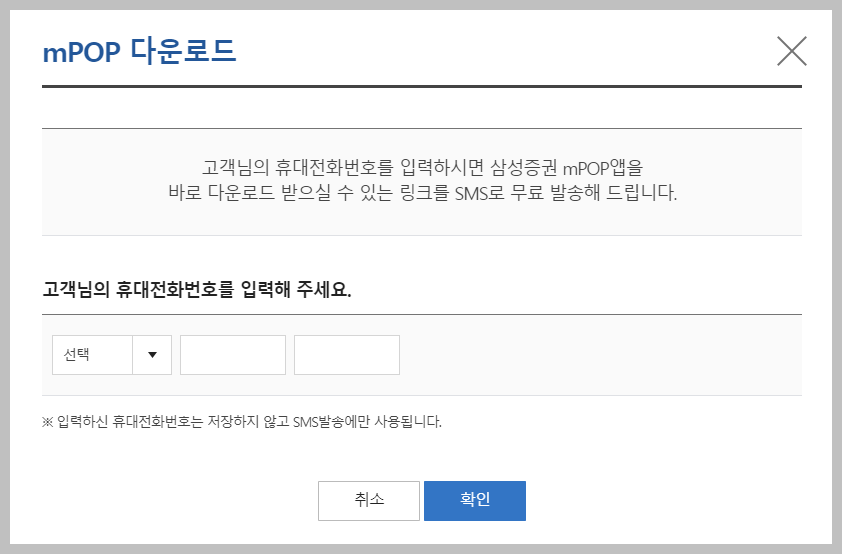Click the line about SMS로 무료 발송
This screenshot has height=554, width=842.
coord(422,192)
